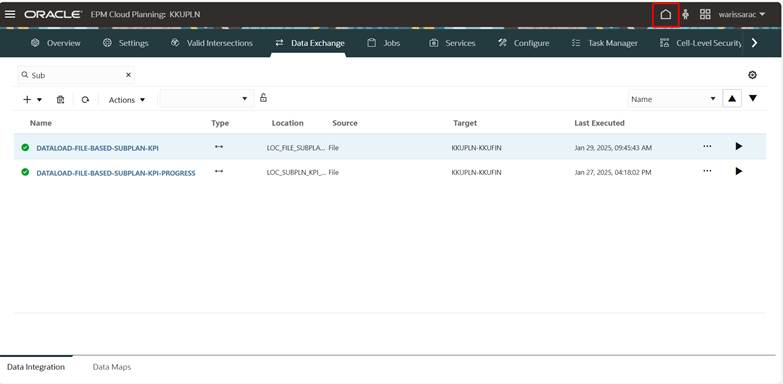783x384 pixels.
Task: Switch to the Data Maps bottom tab
Action: point(112,367)
